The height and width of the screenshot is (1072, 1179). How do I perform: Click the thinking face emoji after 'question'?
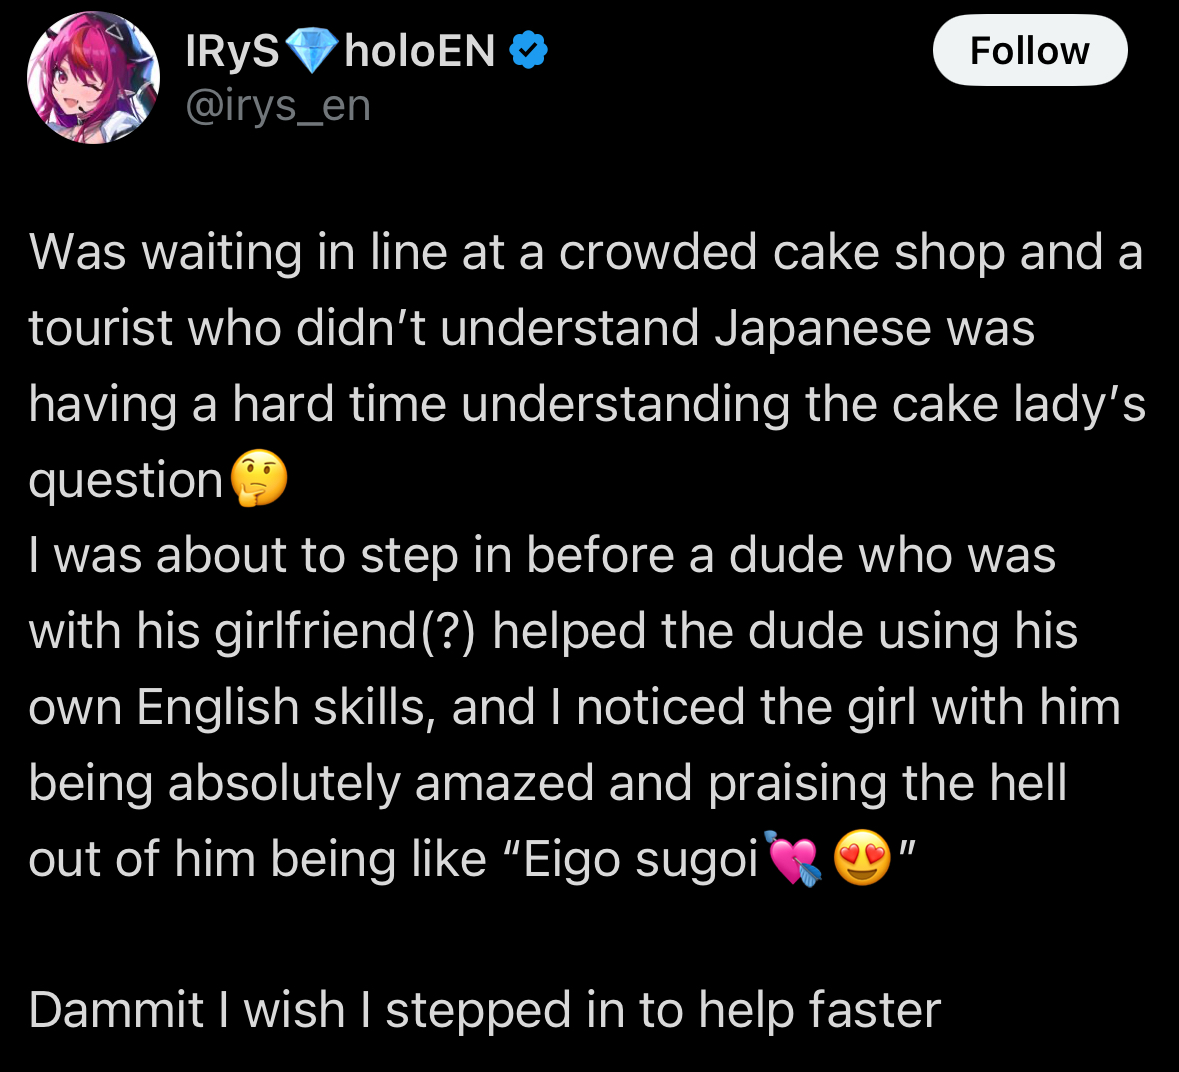point(259,480)
